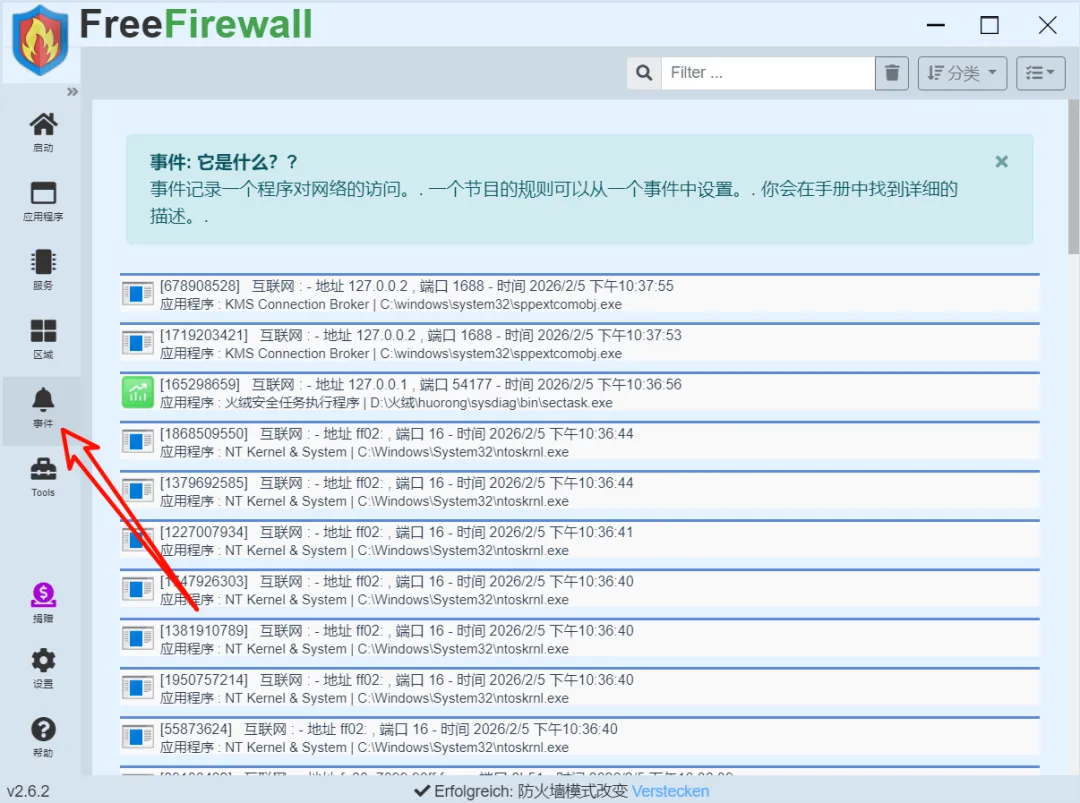Screen dimensions: 1080x803
Task: Select ntoskrnl event 1381910789
Action: [579, 638]
